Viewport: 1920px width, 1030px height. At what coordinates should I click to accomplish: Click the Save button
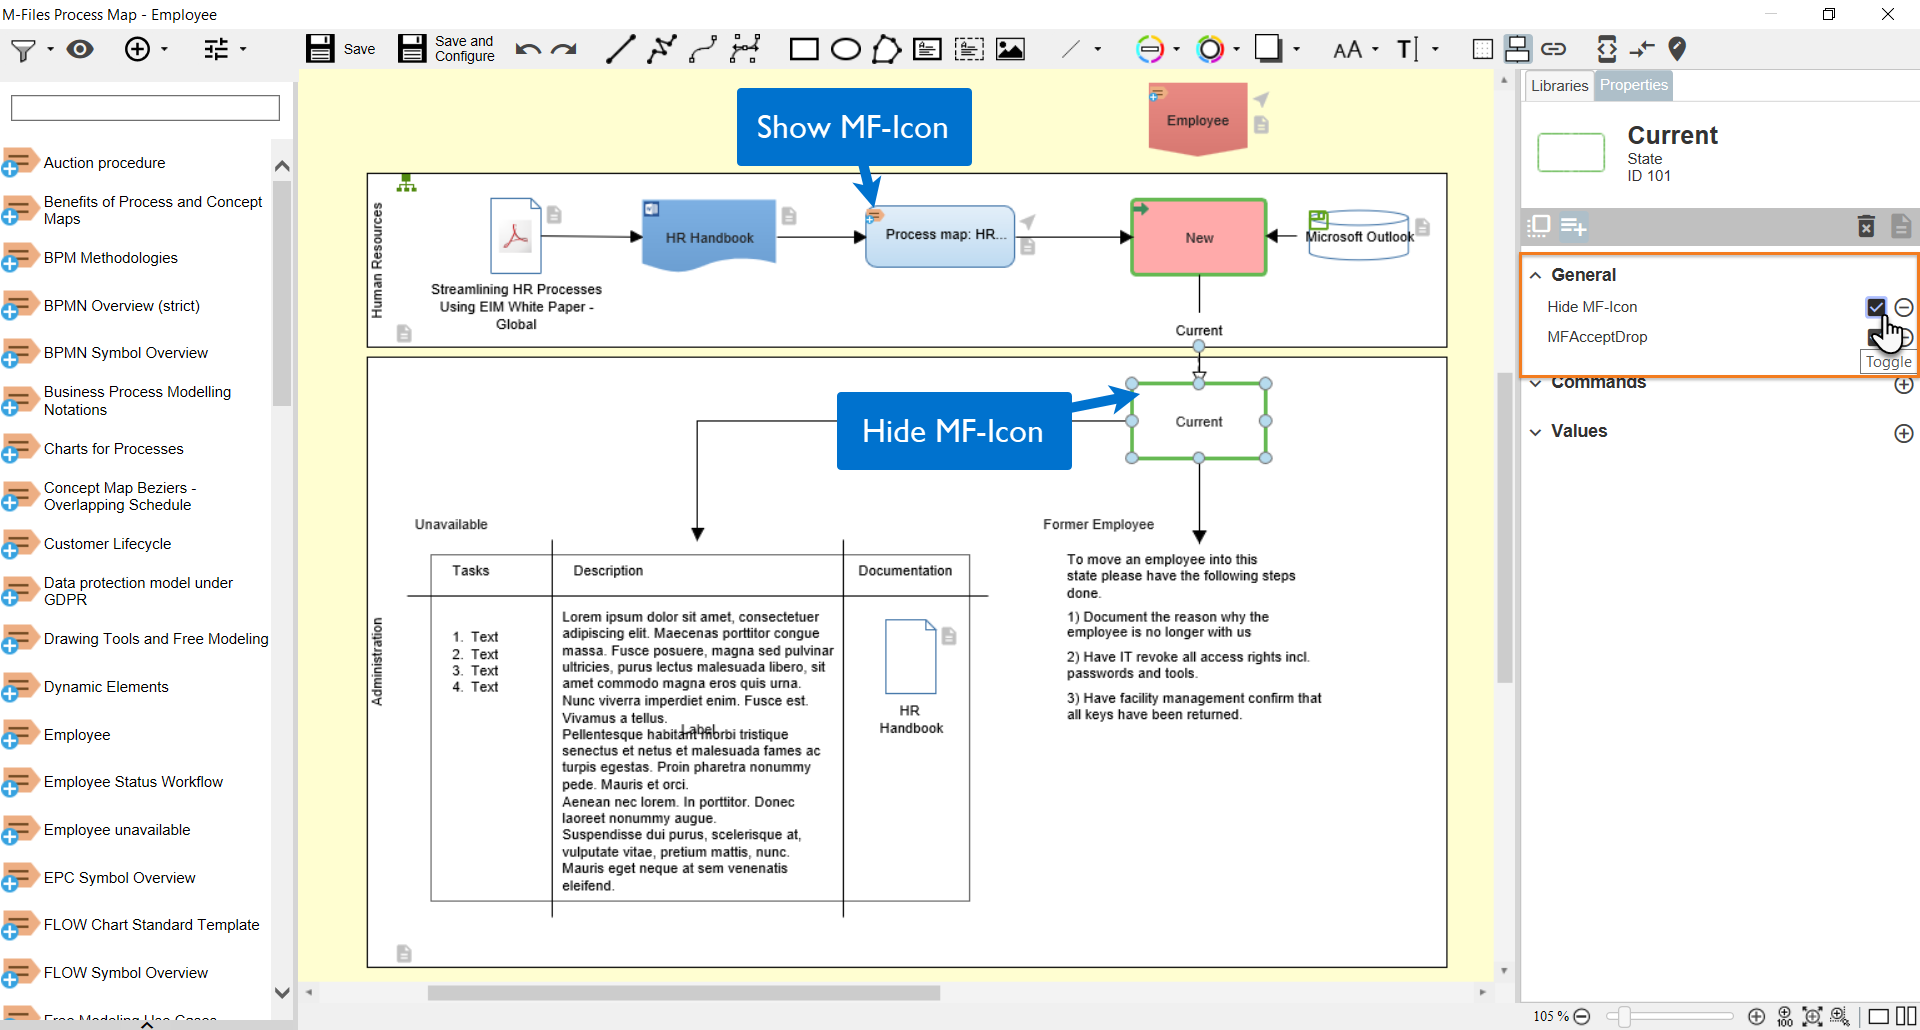(x=340, y=49)
